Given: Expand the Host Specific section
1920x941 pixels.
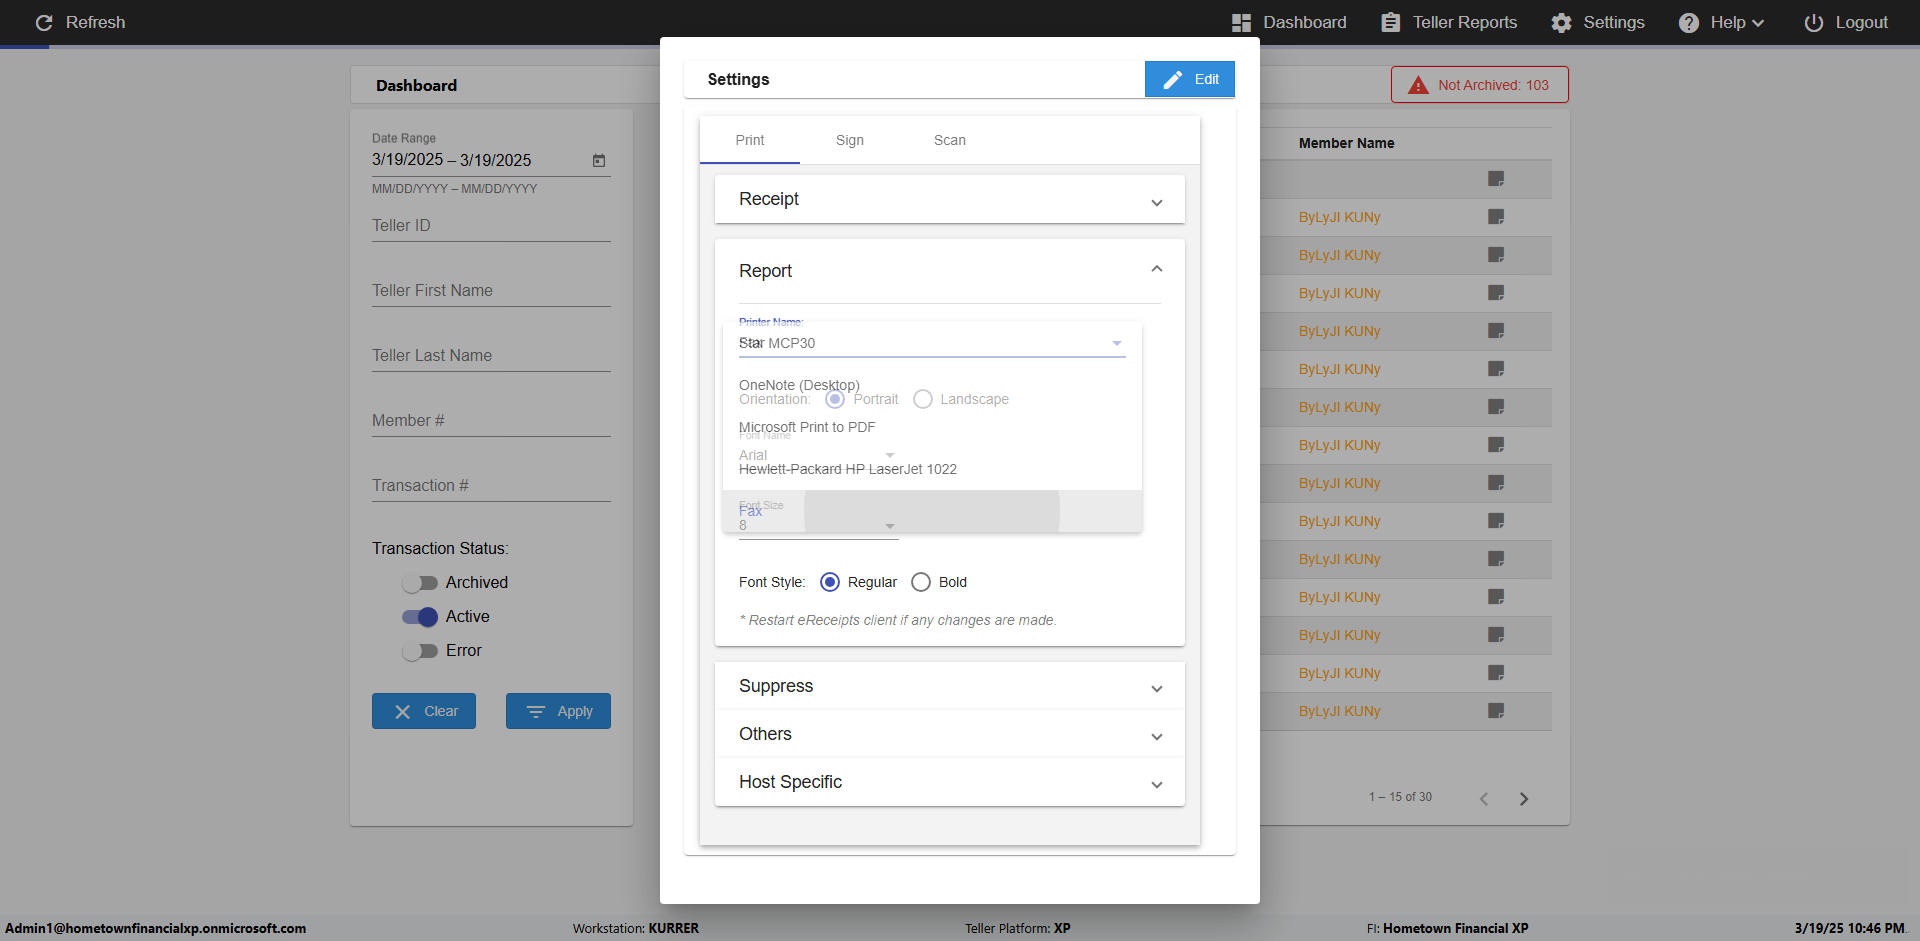Looking at the screenshot, I should click(x=950, y=782).
